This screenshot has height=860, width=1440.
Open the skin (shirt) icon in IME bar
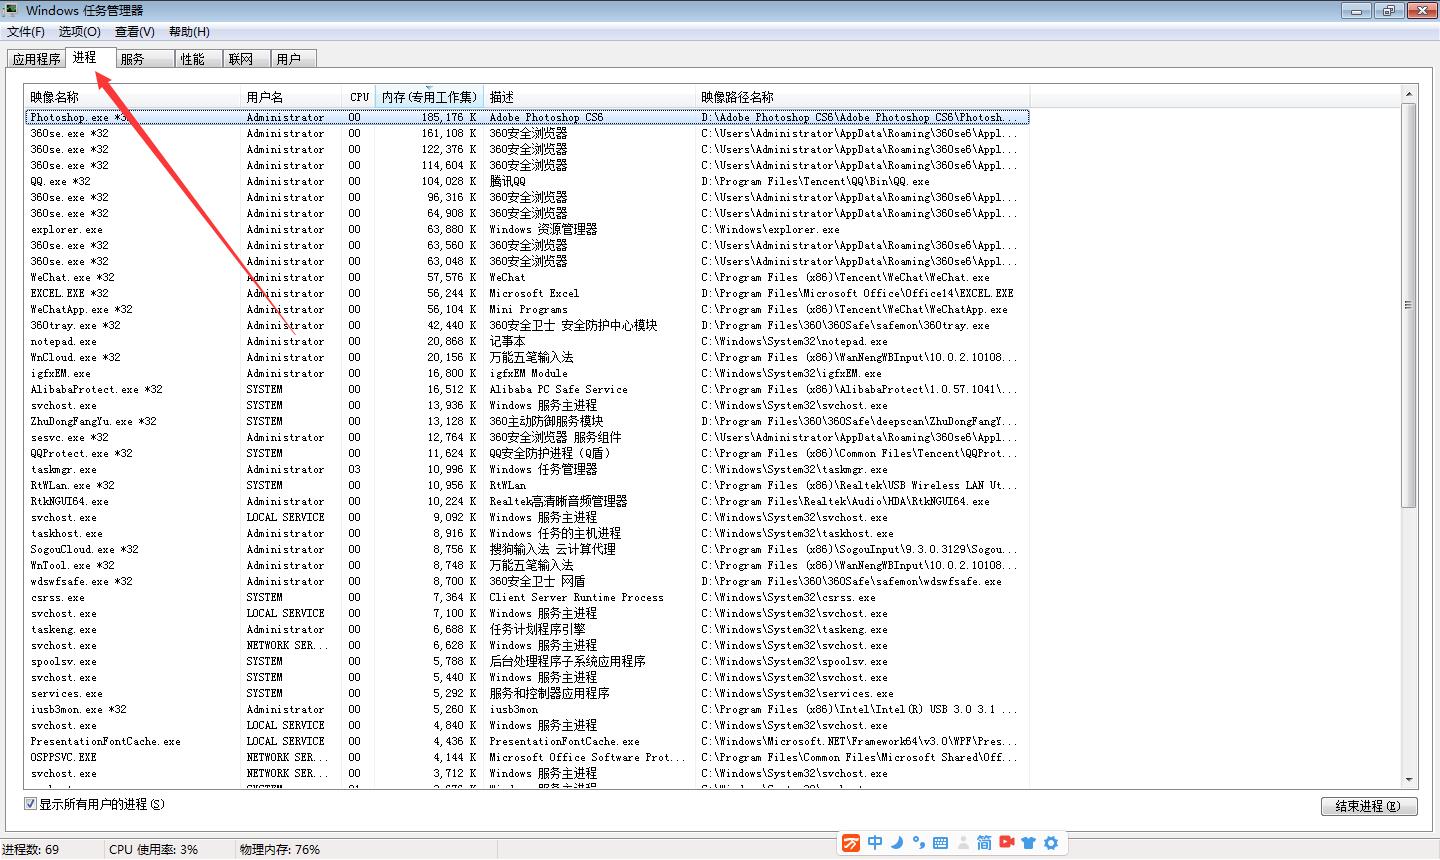click(1028, 843)
